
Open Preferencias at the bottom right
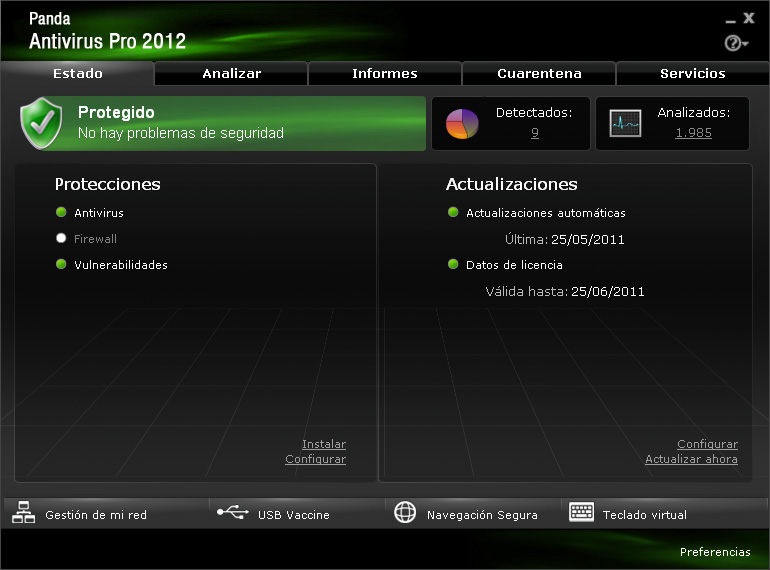[715, 552]
